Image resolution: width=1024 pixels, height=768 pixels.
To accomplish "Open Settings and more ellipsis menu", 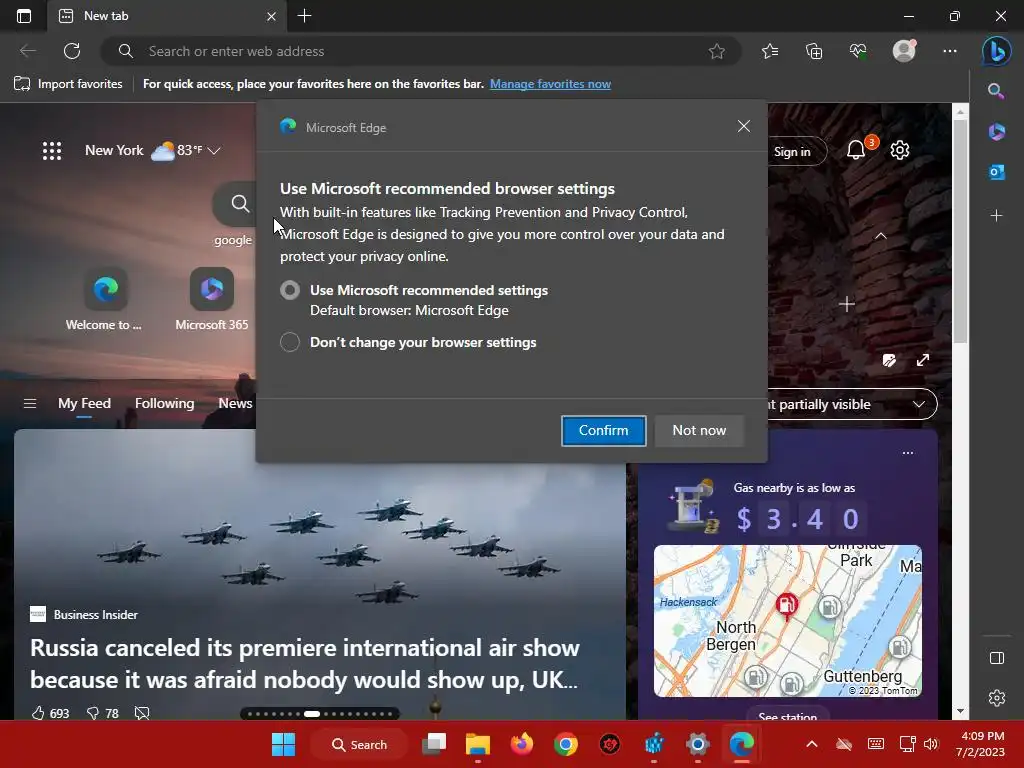I will (x=950, y=51).
